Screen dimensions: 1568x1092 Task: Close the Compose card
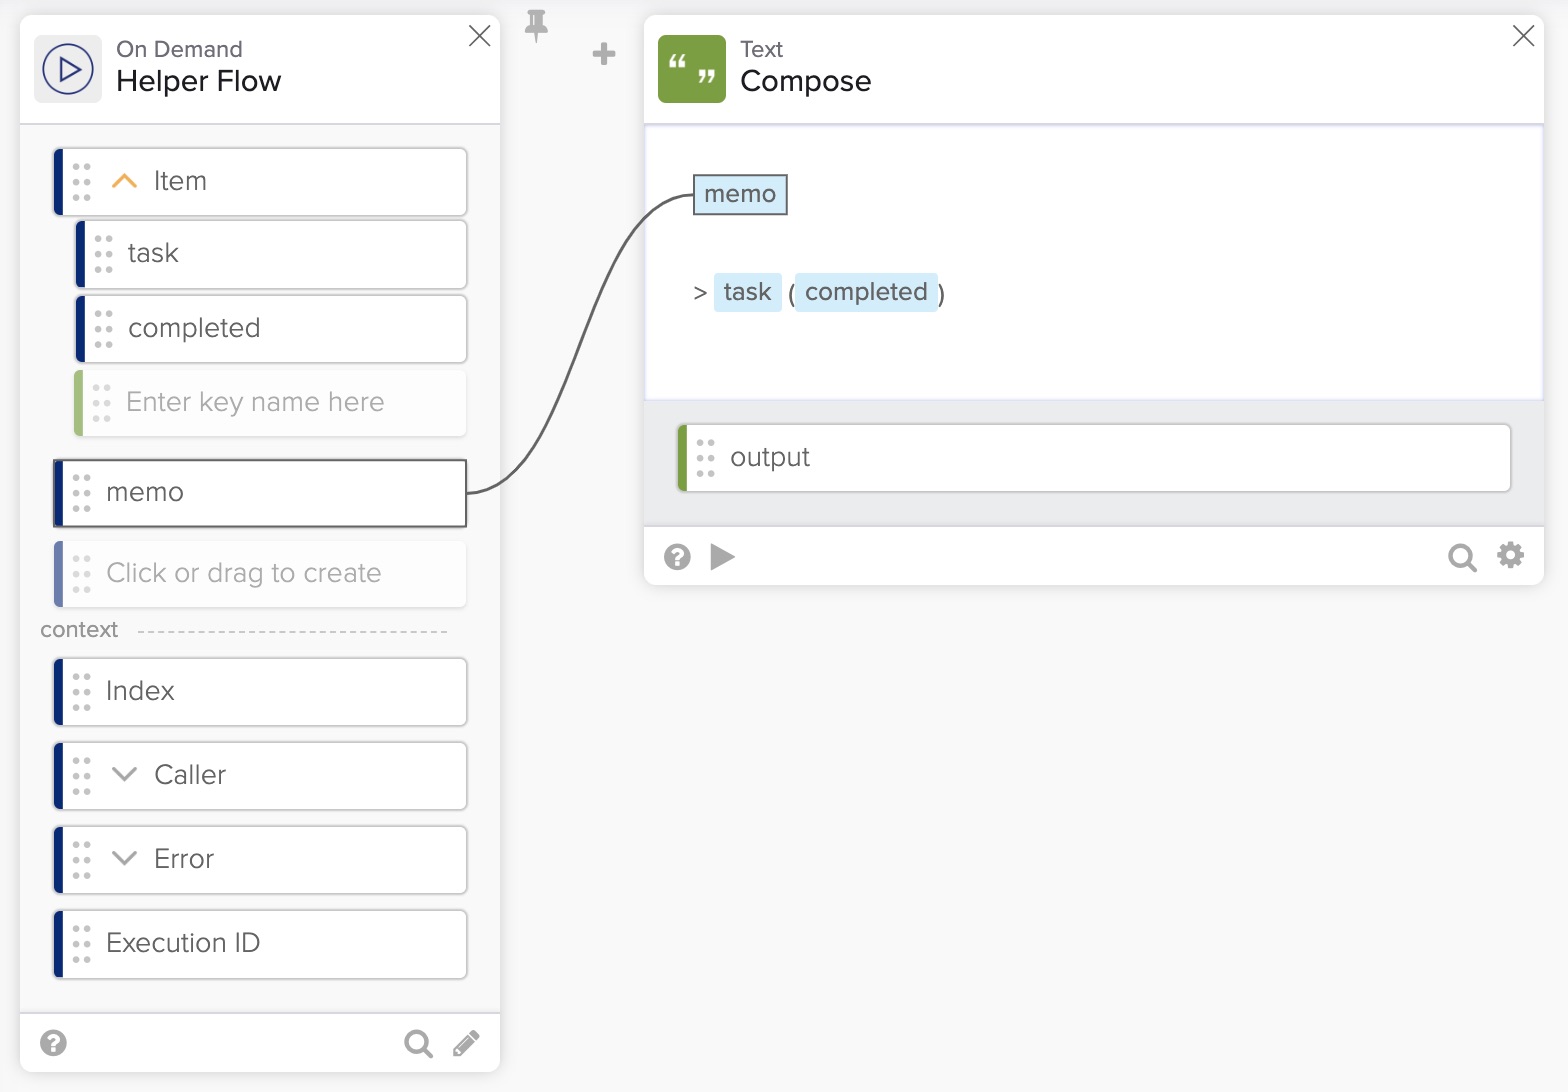point(1523,36)
